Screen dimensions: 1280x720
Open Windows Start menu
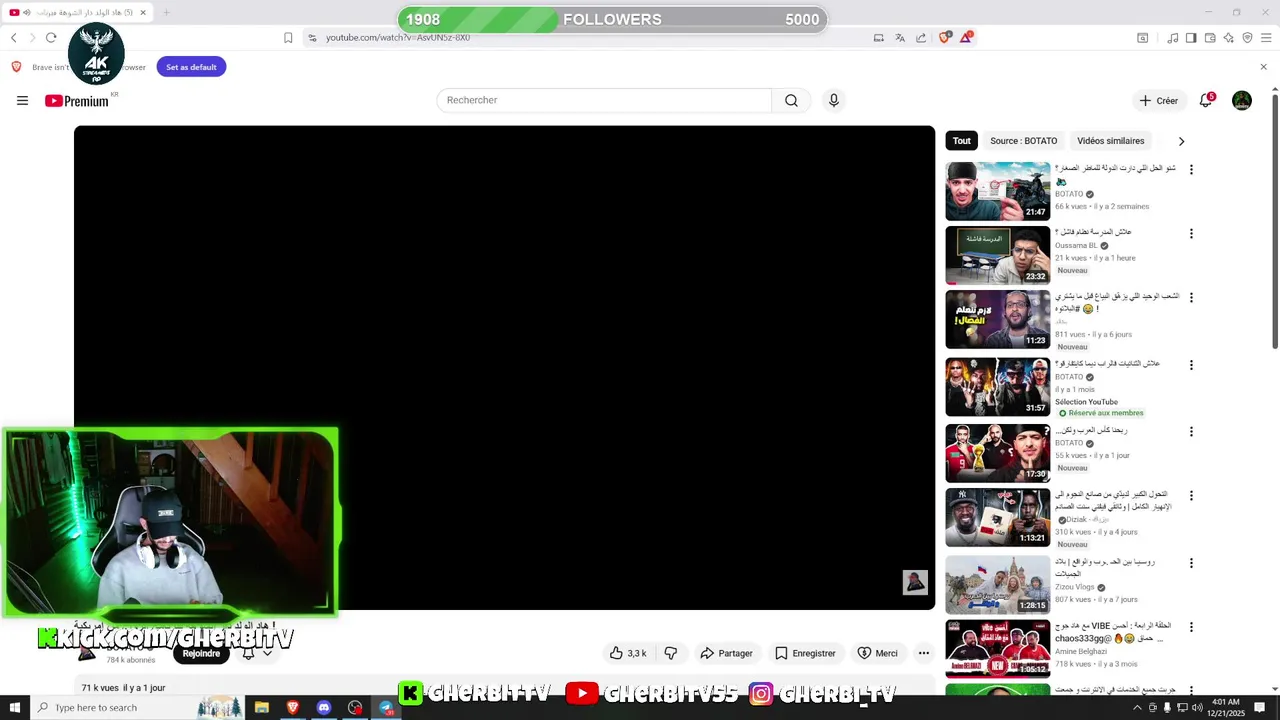coord(14,707)
